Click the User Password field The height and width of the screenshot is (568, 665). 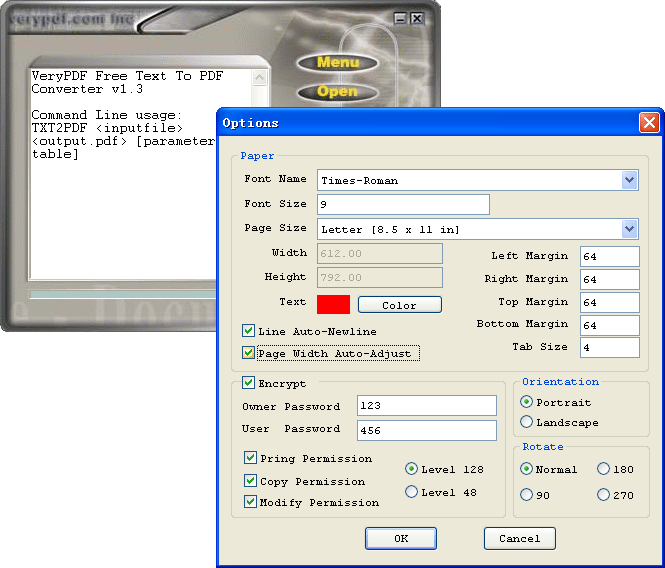(x=427, y=430)
